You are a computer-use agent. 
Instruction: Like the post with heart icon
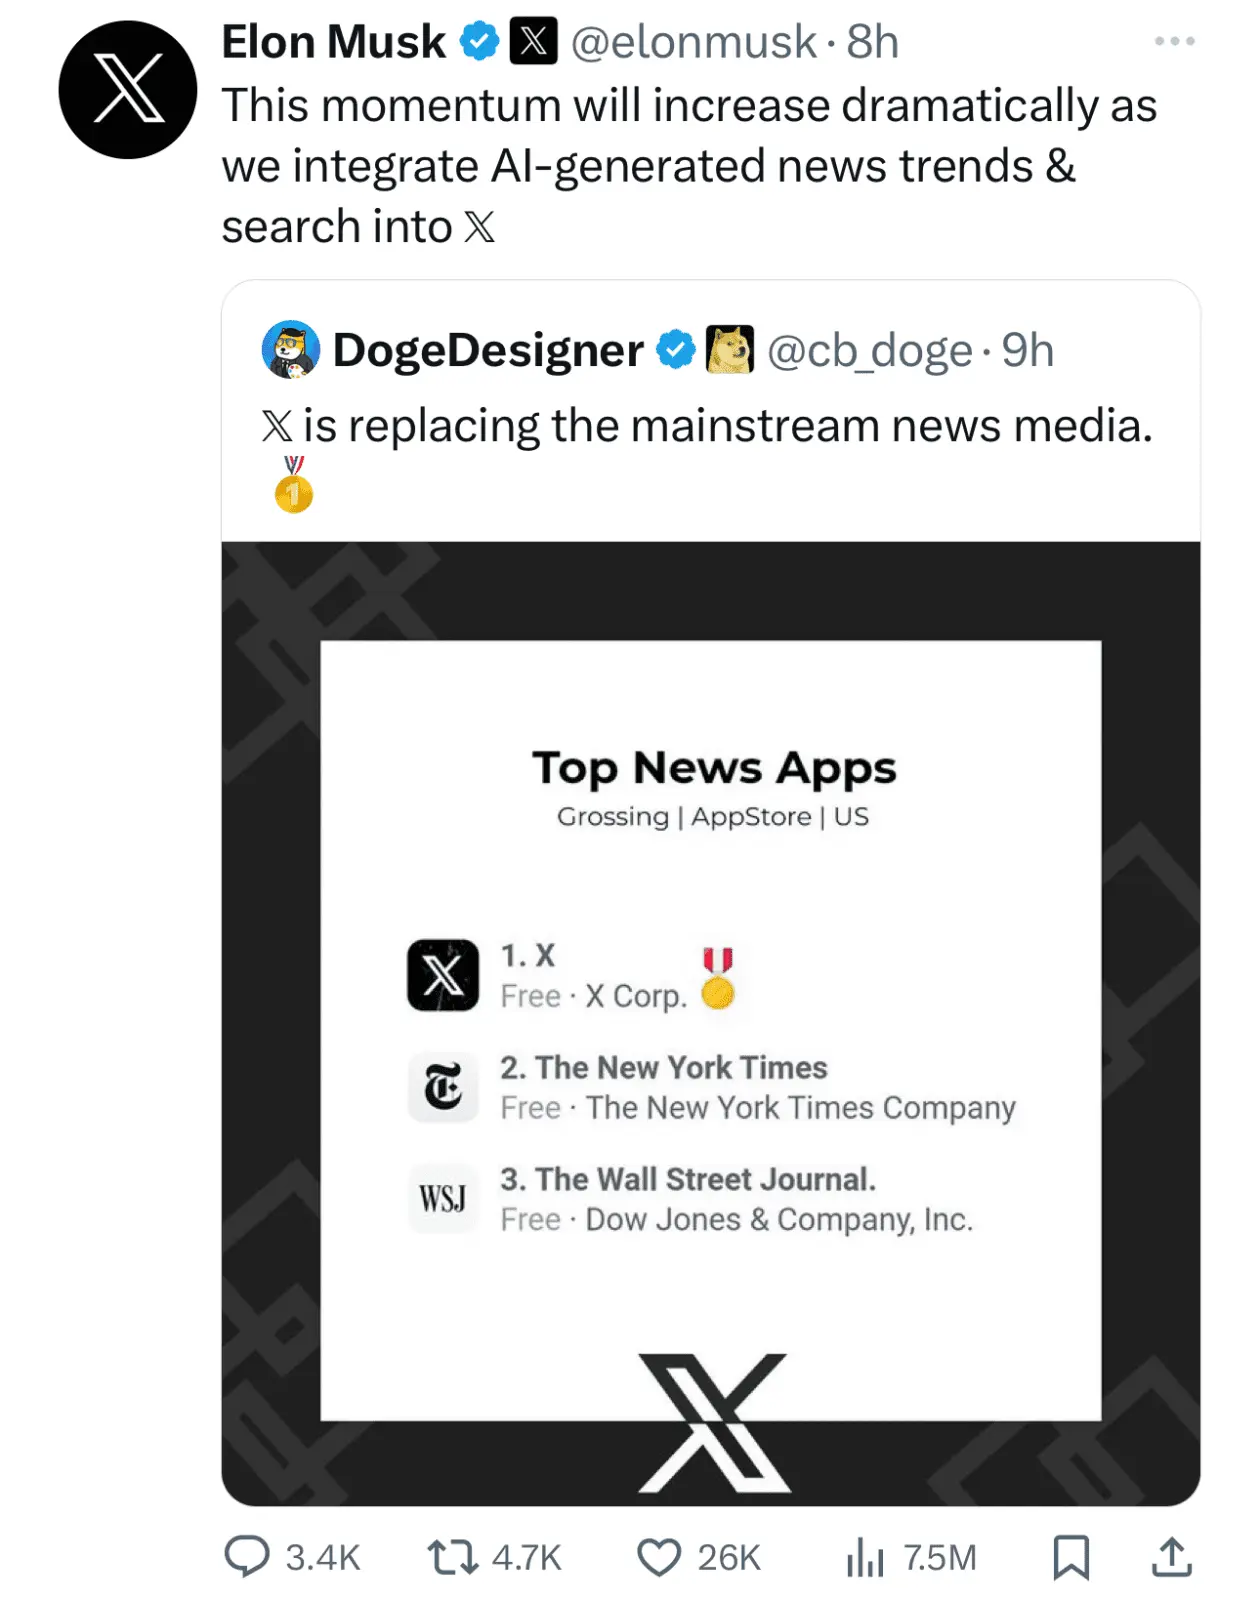pyautogui.click(x=659, y=1557)
